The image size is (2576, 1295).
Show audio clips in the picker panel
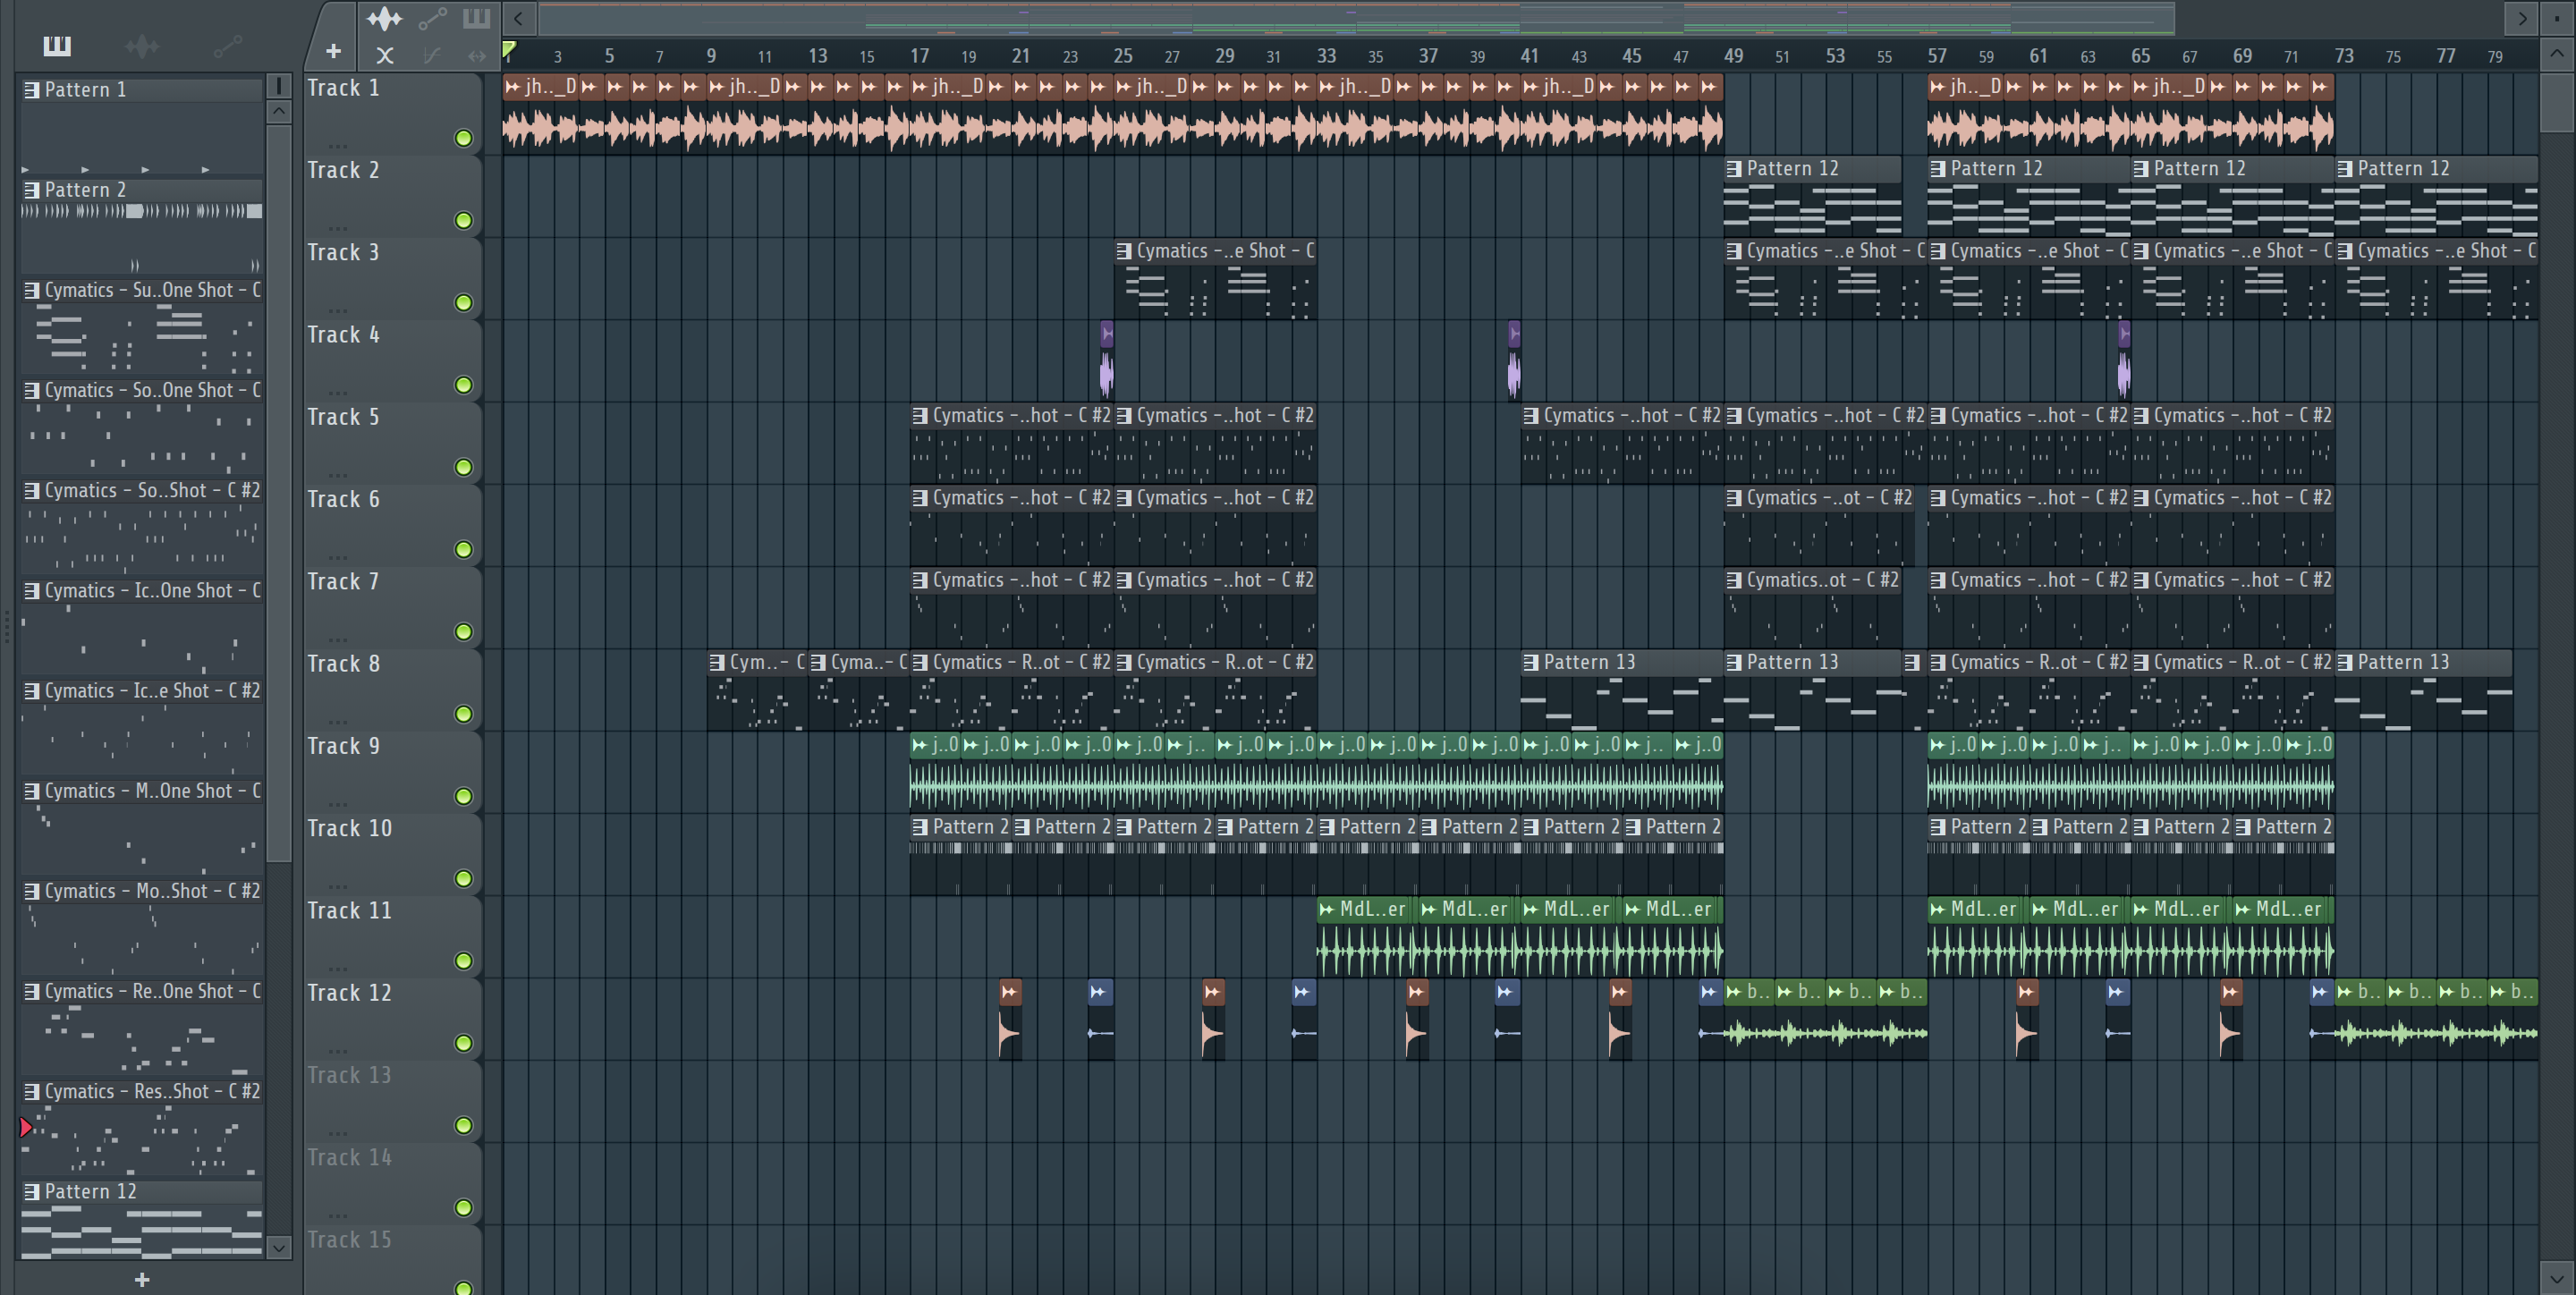142,46
